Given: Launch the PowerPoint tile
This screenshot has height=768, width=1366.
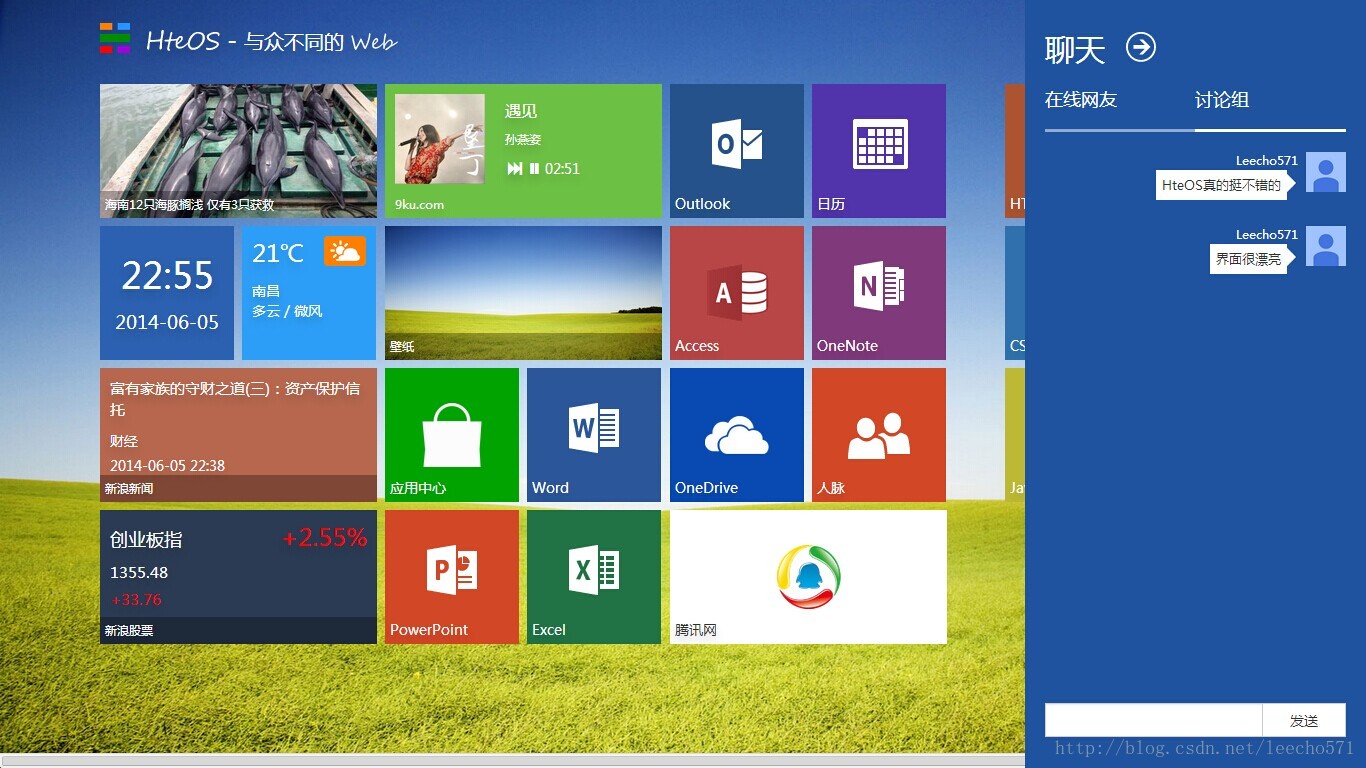Looking at the screenshot, I should 452,577.
